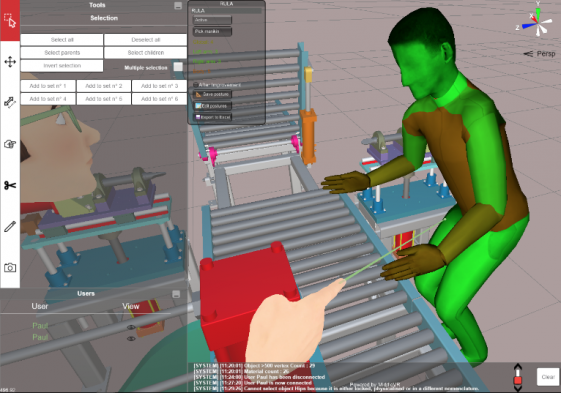Clear the console log with Clear
This screenshot has width=561, height=393.
pos(548,377)
